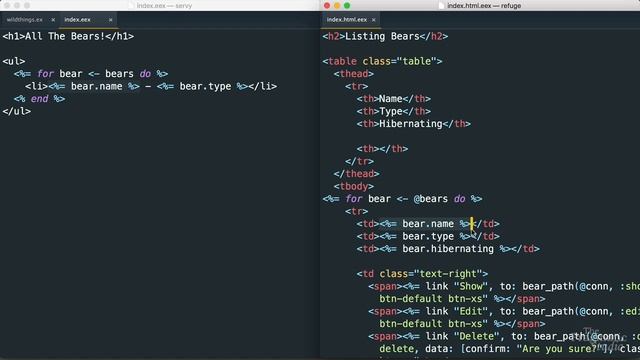640x360 pixels.
Task: Click the Name th line
Action: coord(394,99)
